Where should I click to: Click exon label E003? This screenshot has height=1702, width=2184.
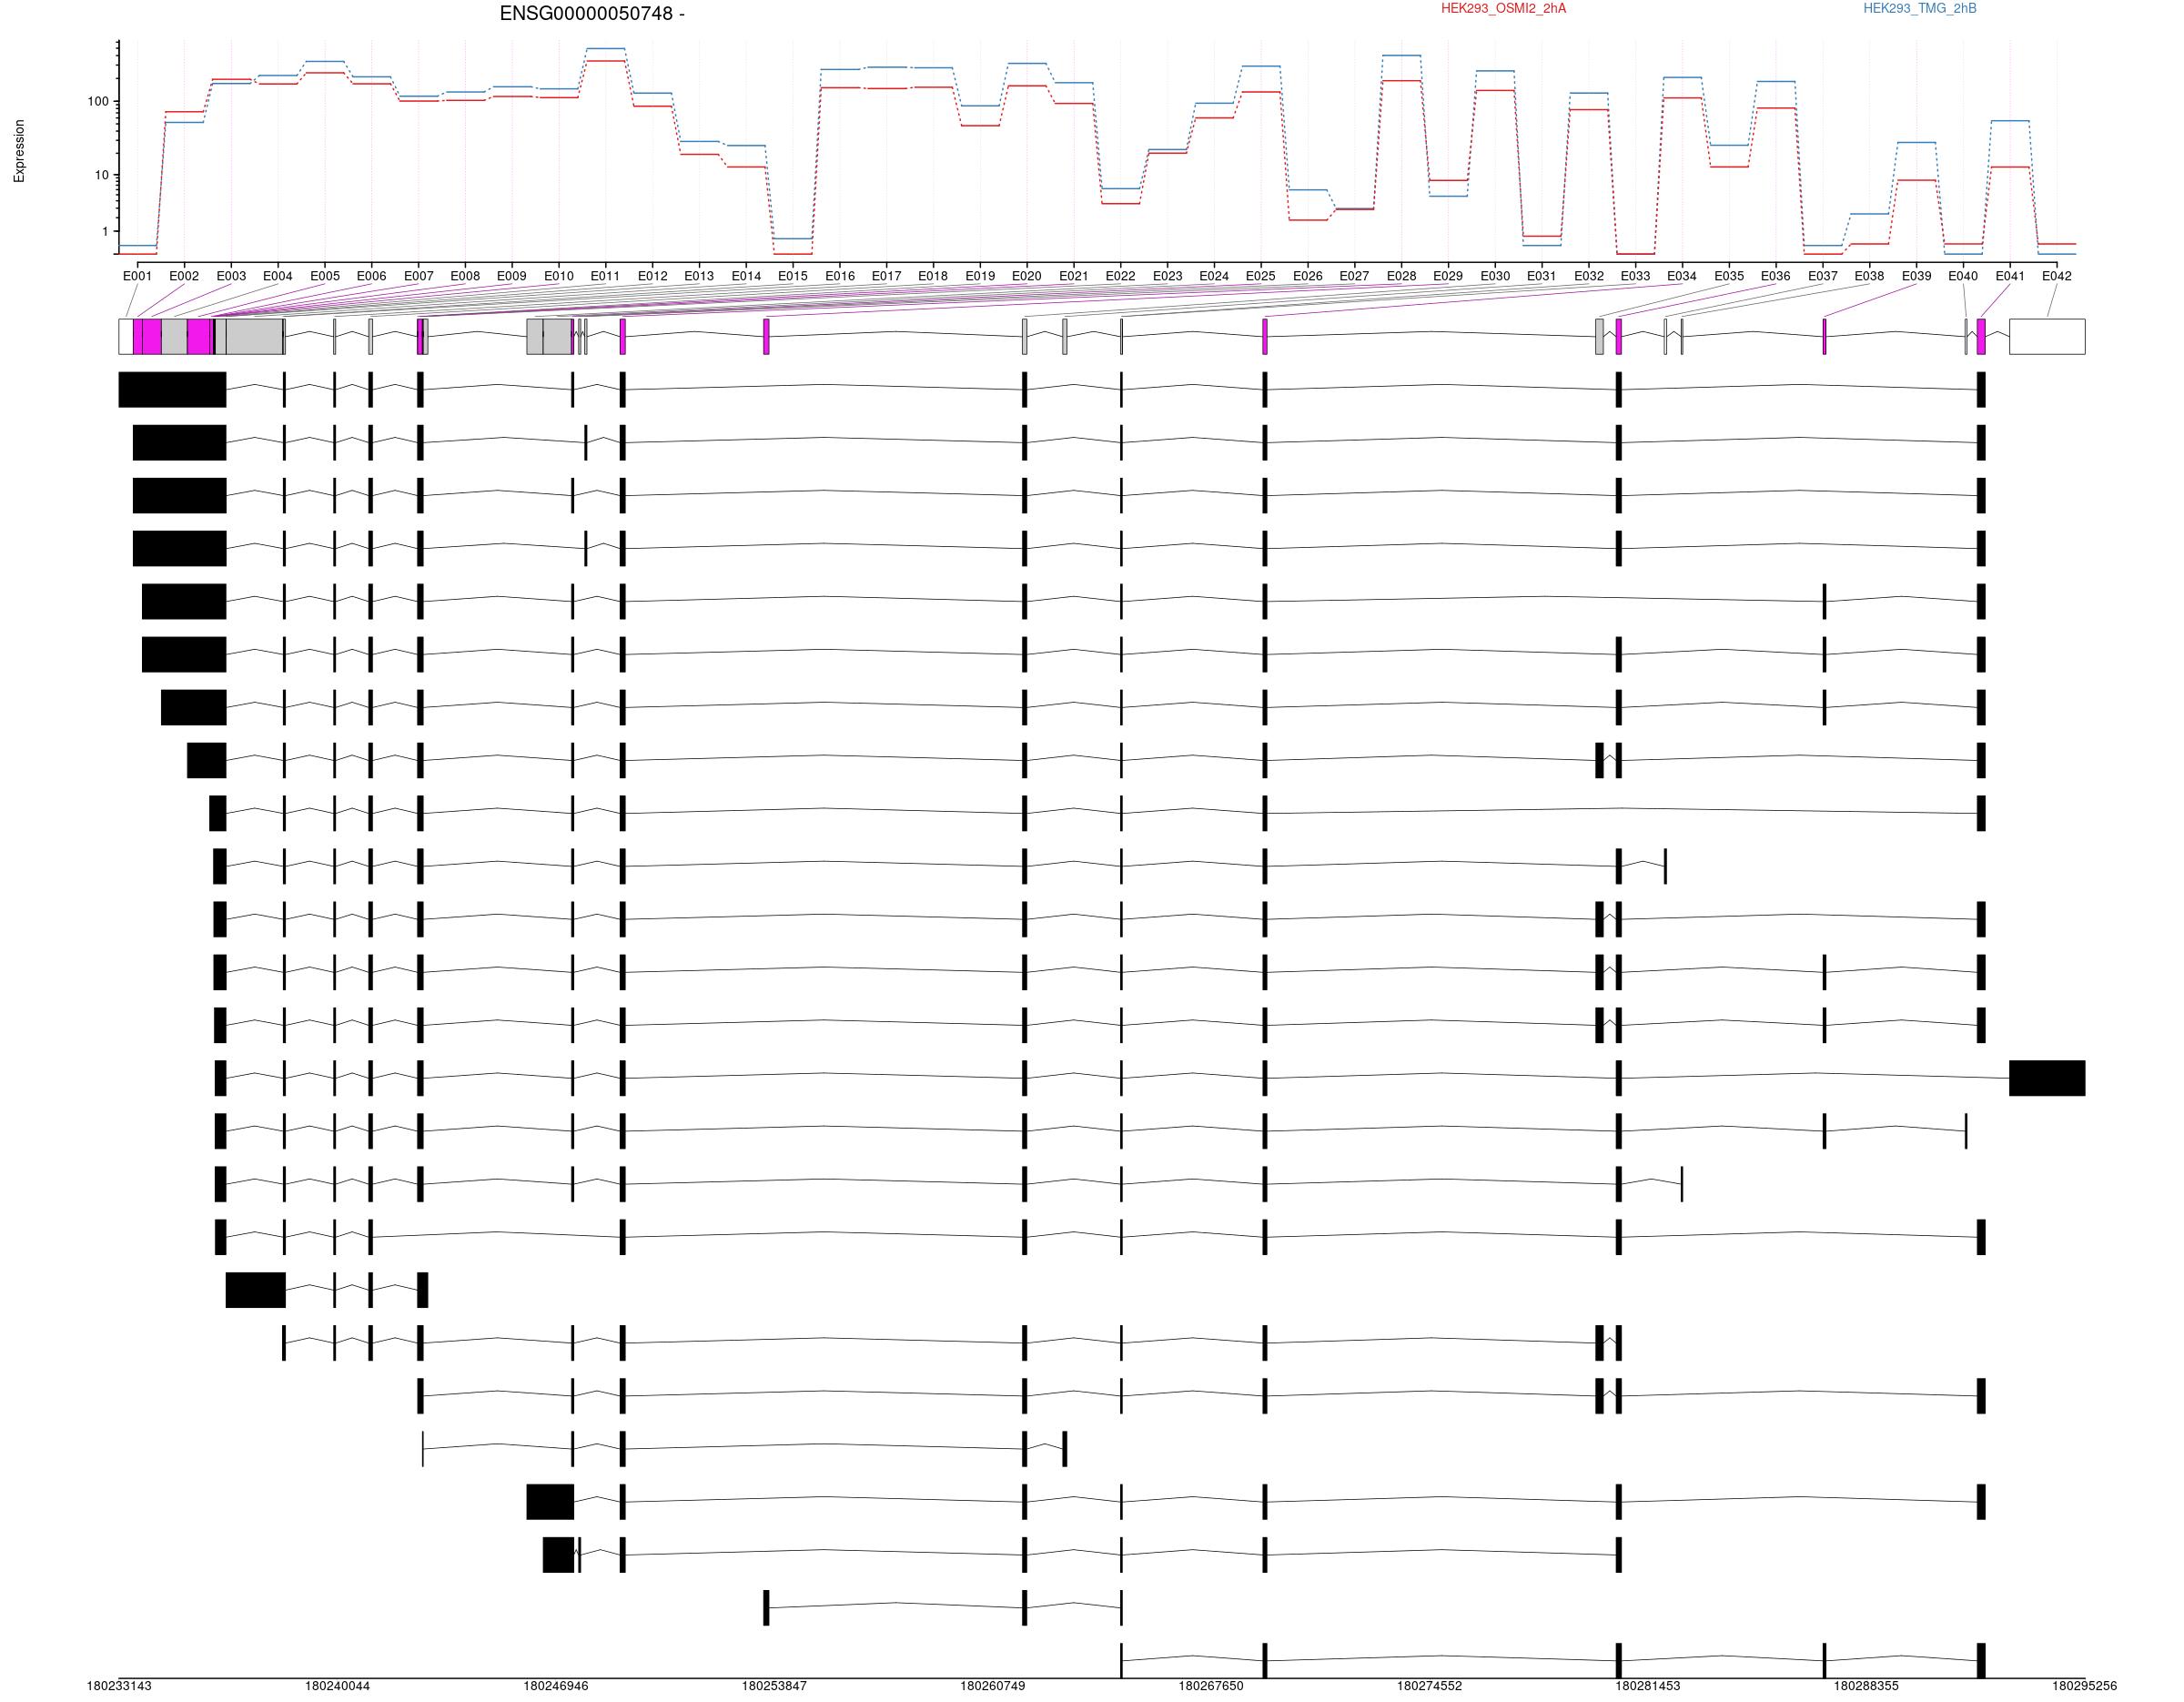pos(231,276)
